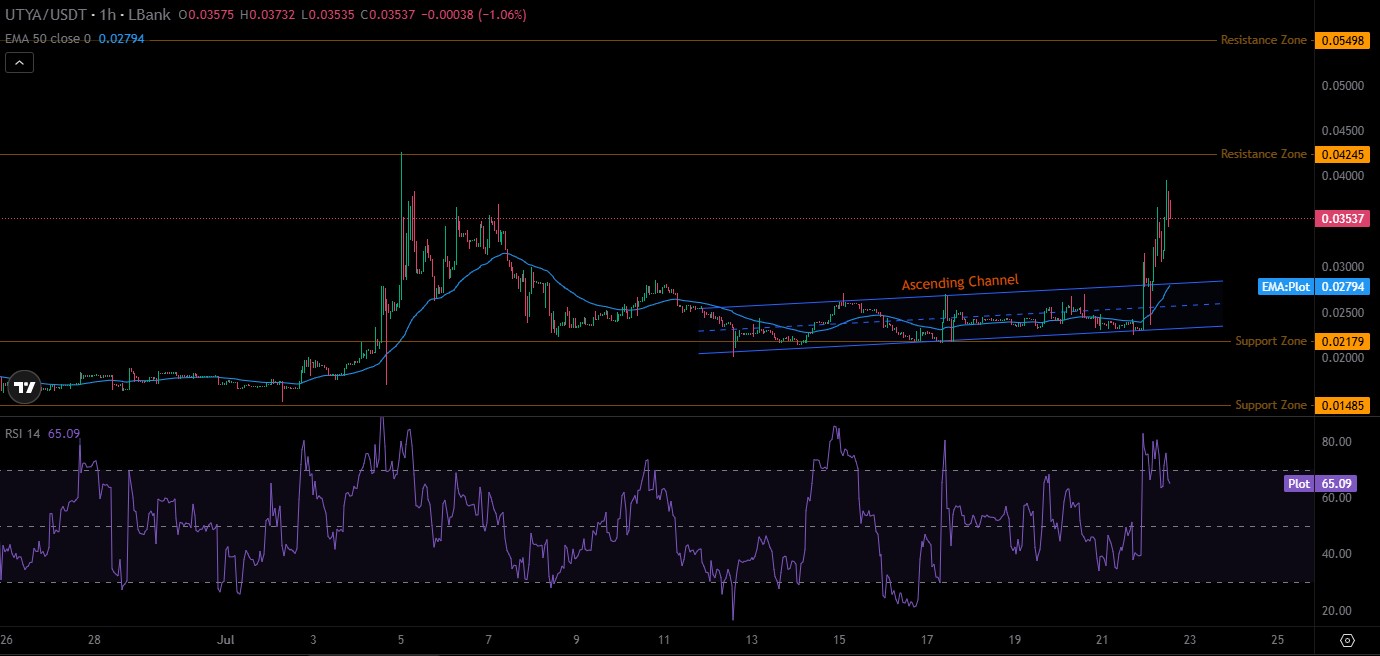The width and height of the screenshot is (1380, 656).
Task: Click the EMA value 0.02794 in legend
Action: coord(121,38)
